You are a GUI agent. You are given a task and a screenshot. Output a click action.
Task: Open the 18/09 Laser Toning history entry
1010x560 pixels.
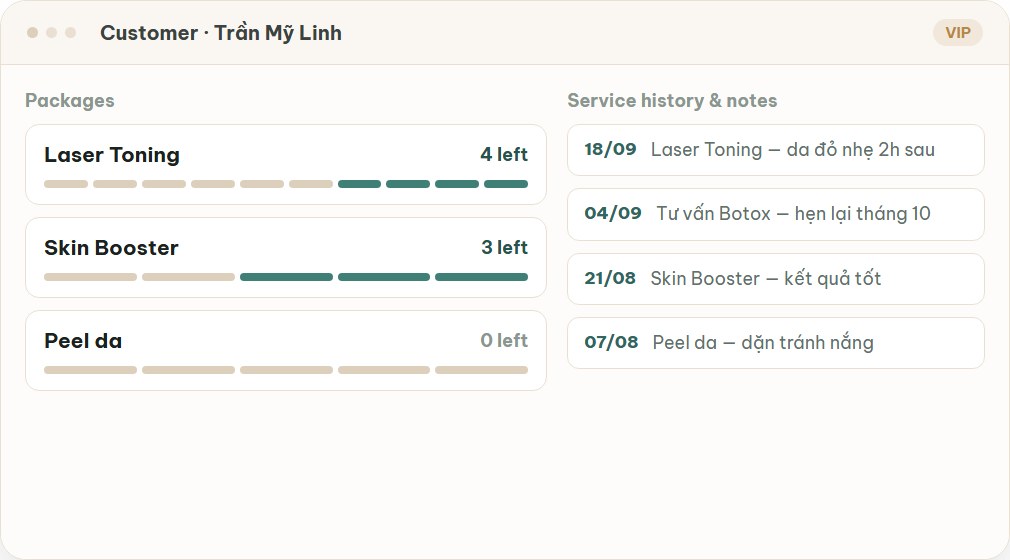coord(776,150)
